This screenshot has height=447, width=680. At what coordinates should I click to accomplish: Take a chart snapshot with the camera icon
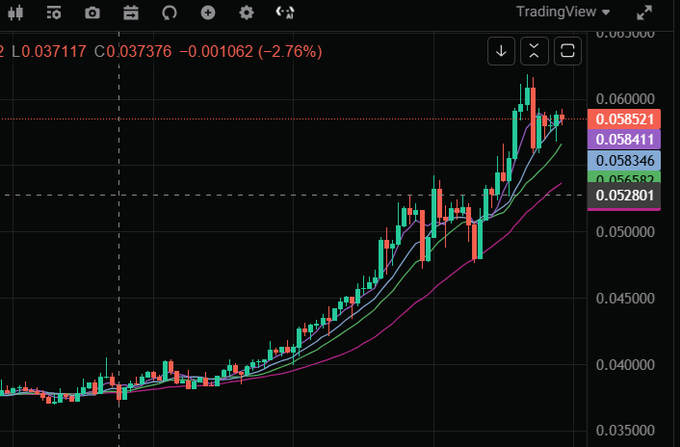92,13
